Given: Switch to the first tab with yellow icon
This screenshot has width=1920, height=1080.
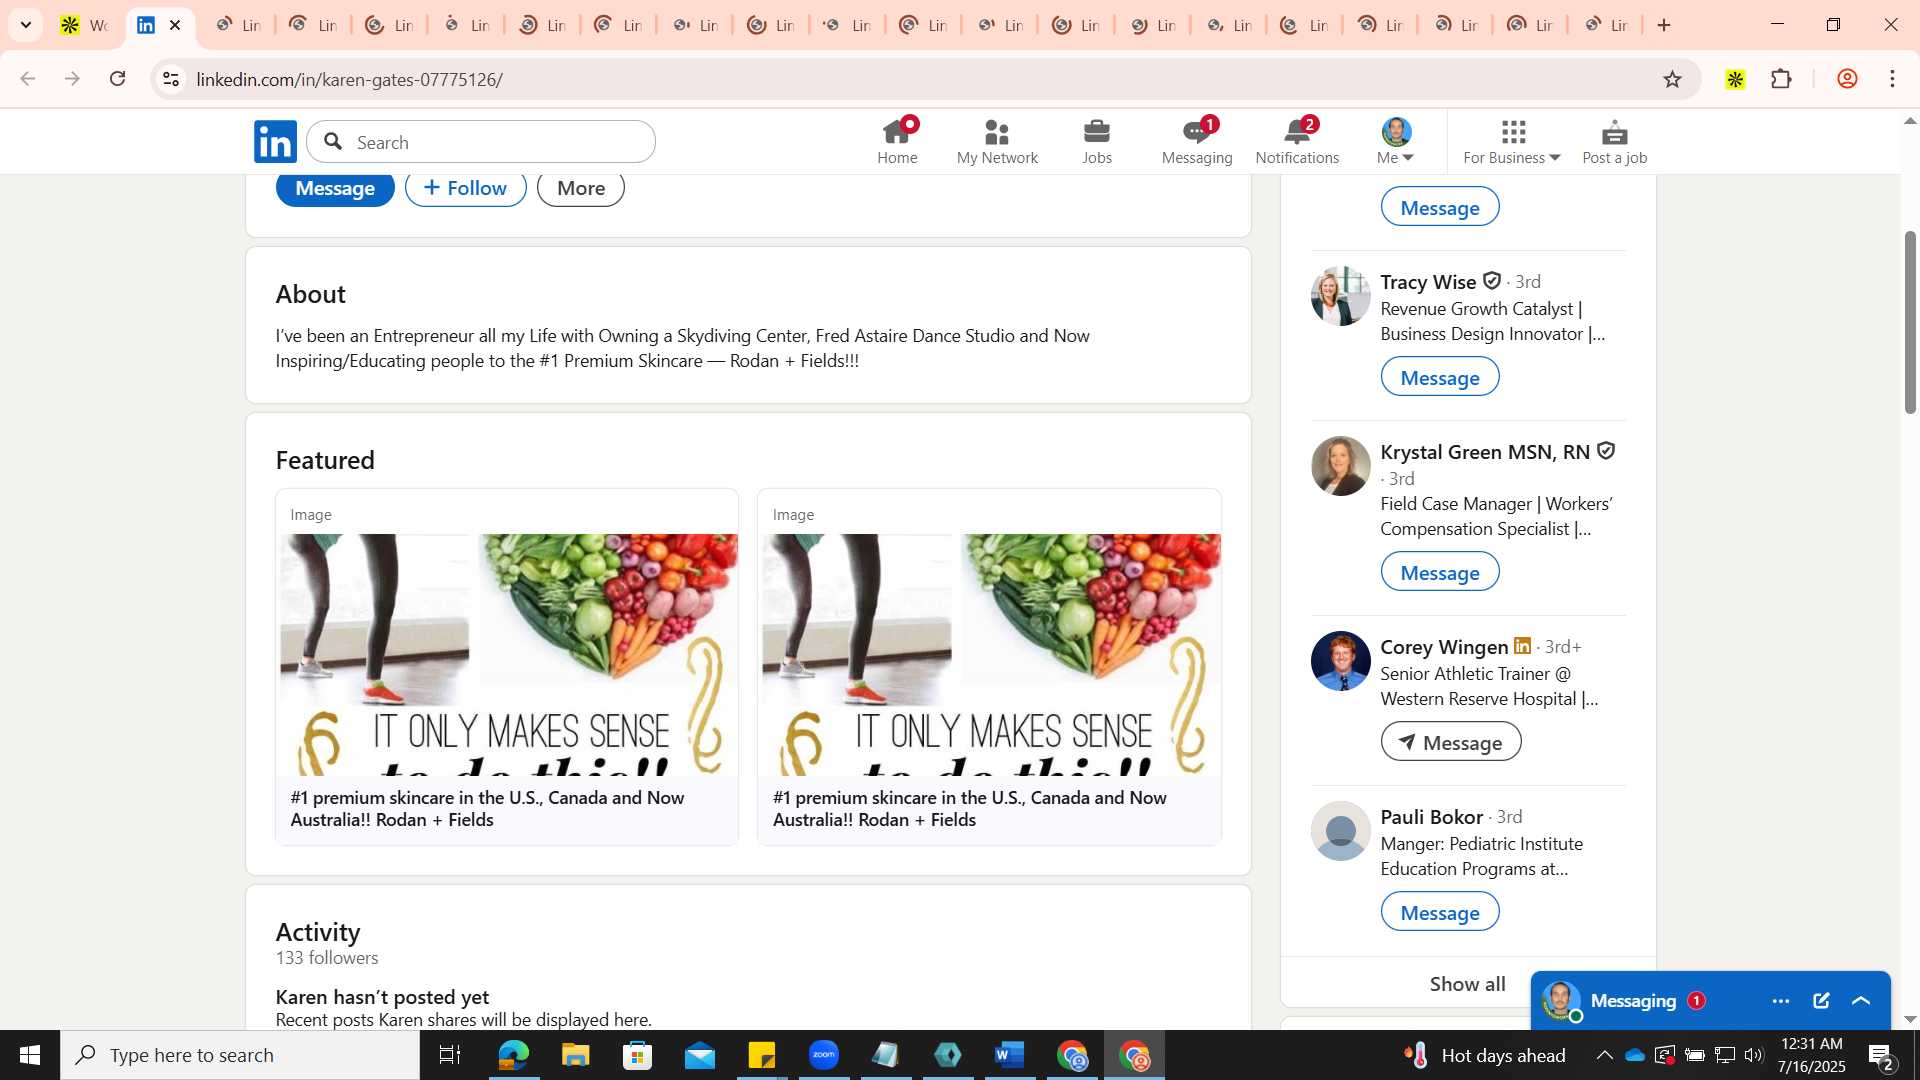Looking at the screenshot, I should pos(84,25).
